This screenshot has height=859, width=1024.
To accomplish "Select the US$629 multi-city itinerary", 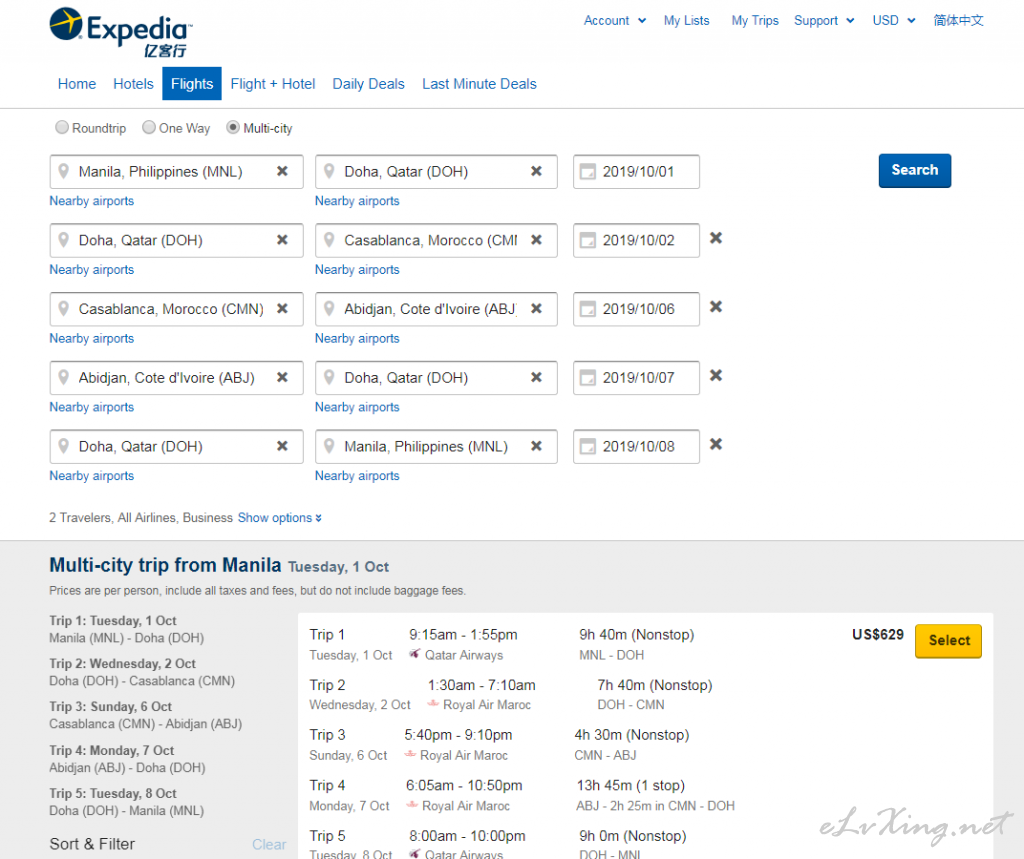I will (948, 641).
